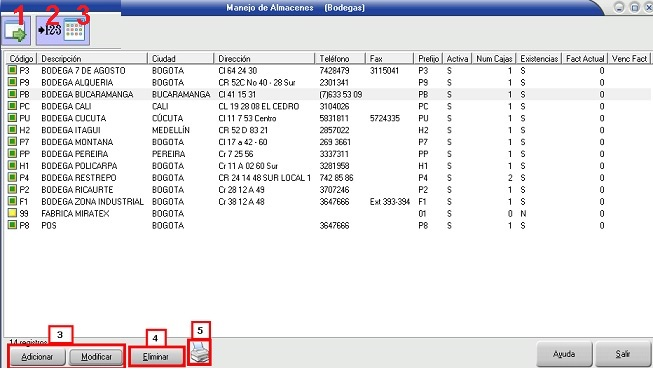The height and width of the screenshot is (369, 653).
Task: Exit using the Salir button
Action: [x=623, y=354]
